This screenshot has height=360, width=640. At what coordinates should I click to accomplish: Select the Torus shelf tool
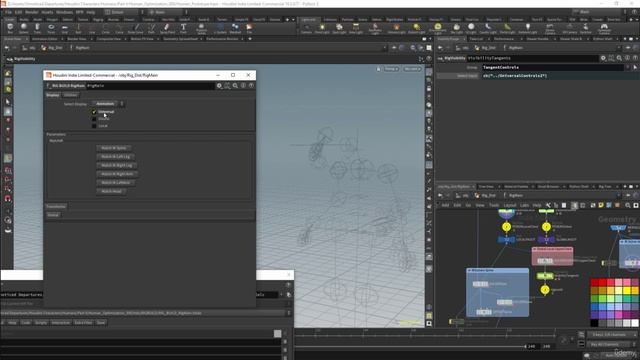51,28
